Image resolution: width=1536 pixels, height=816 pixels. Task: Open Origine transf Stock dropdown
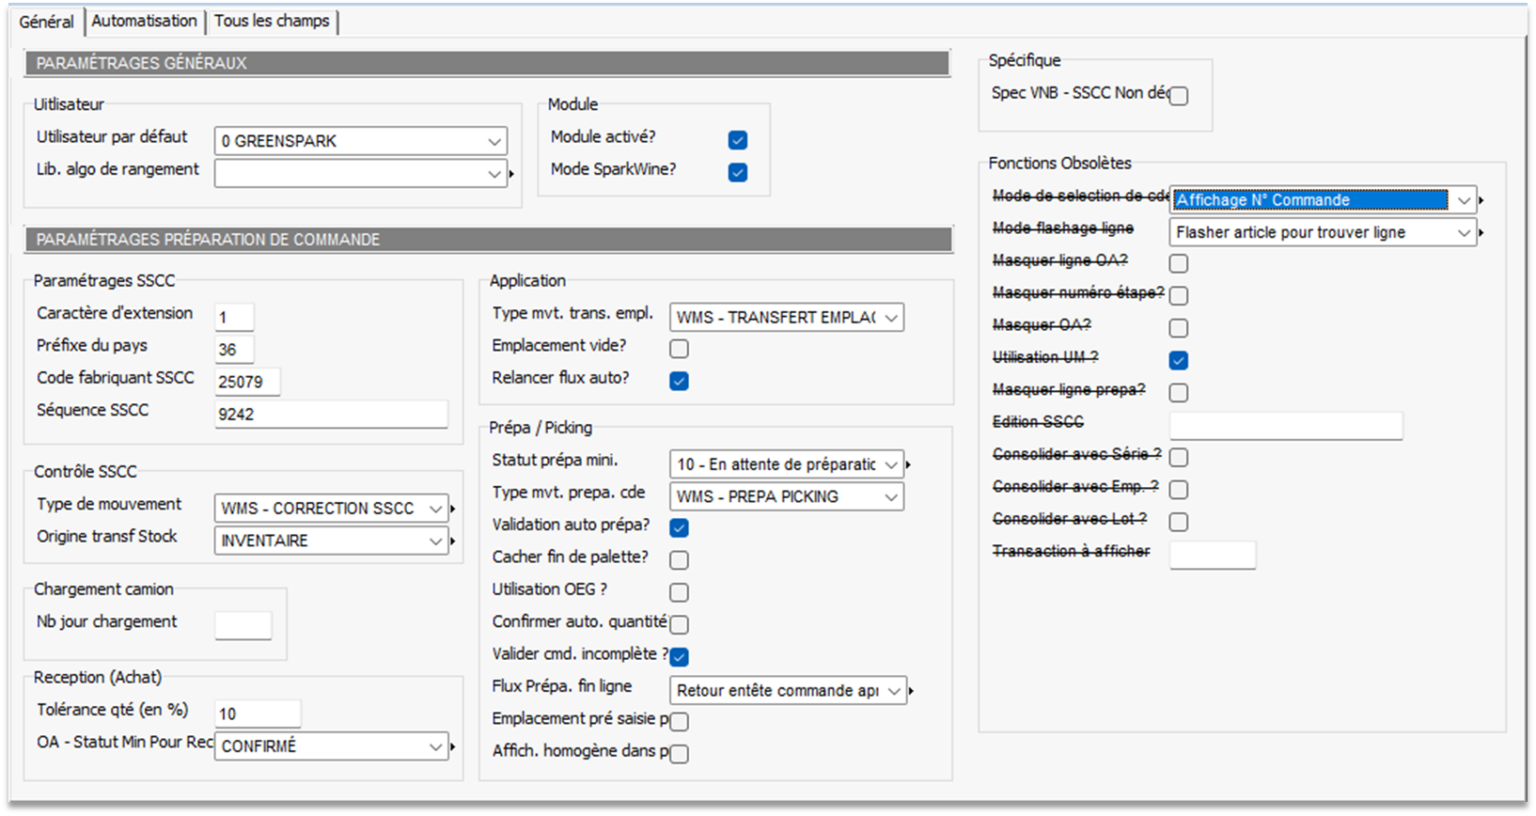(x=435, y=540)
